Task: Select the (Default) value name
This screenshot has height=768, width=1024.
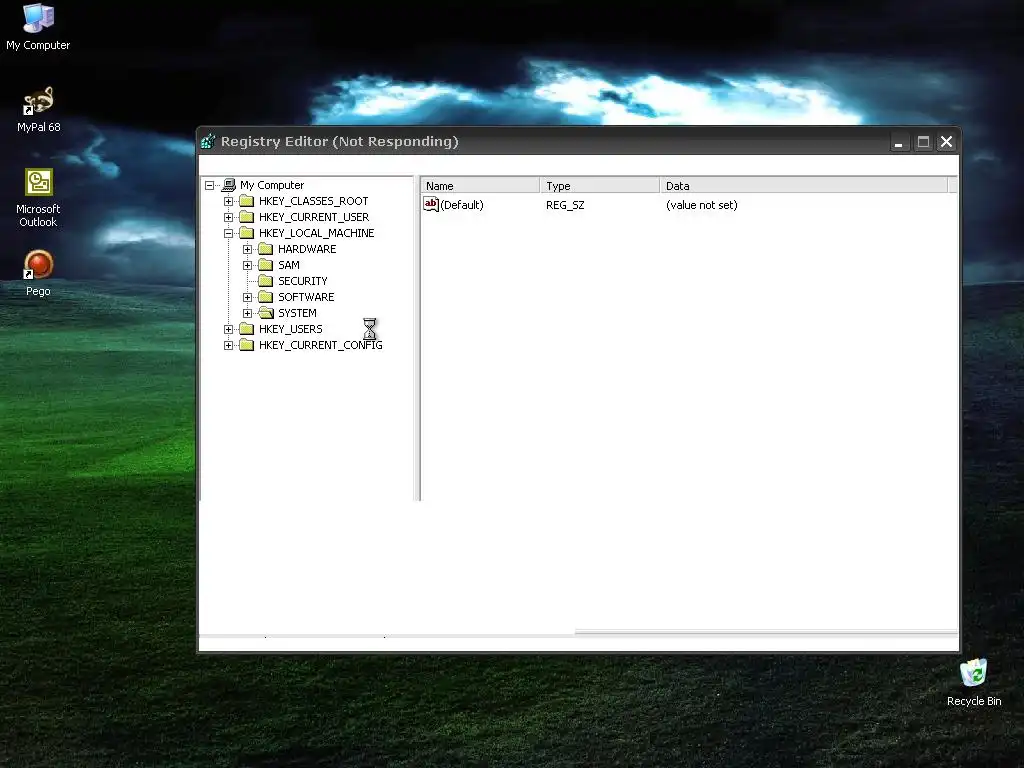Action: point(462,204)
